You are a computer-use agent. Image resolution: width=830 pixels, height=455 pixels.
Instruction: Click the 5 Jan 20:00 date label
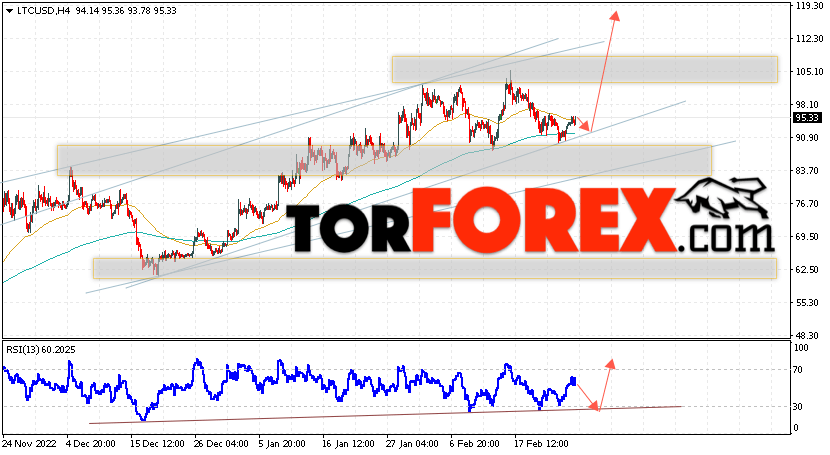tap(283, 443)
